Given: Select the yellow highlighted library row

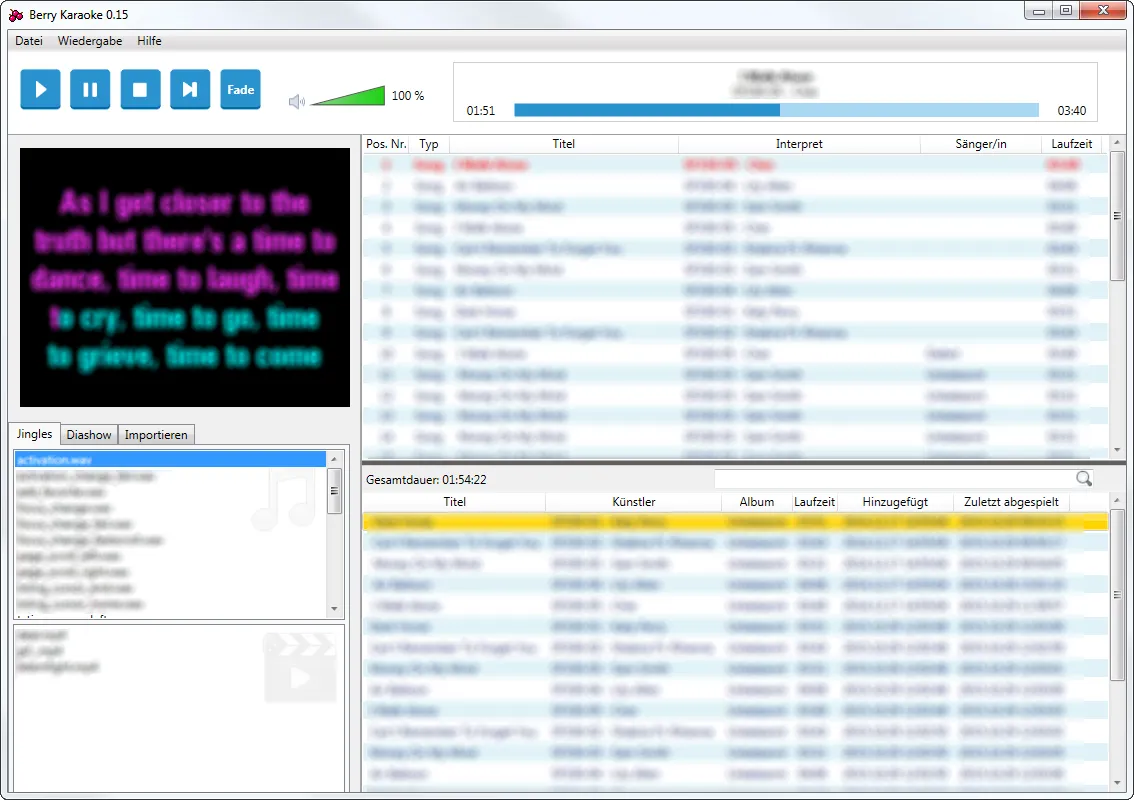Looking at the screenshot, I should tap(735, 522).
